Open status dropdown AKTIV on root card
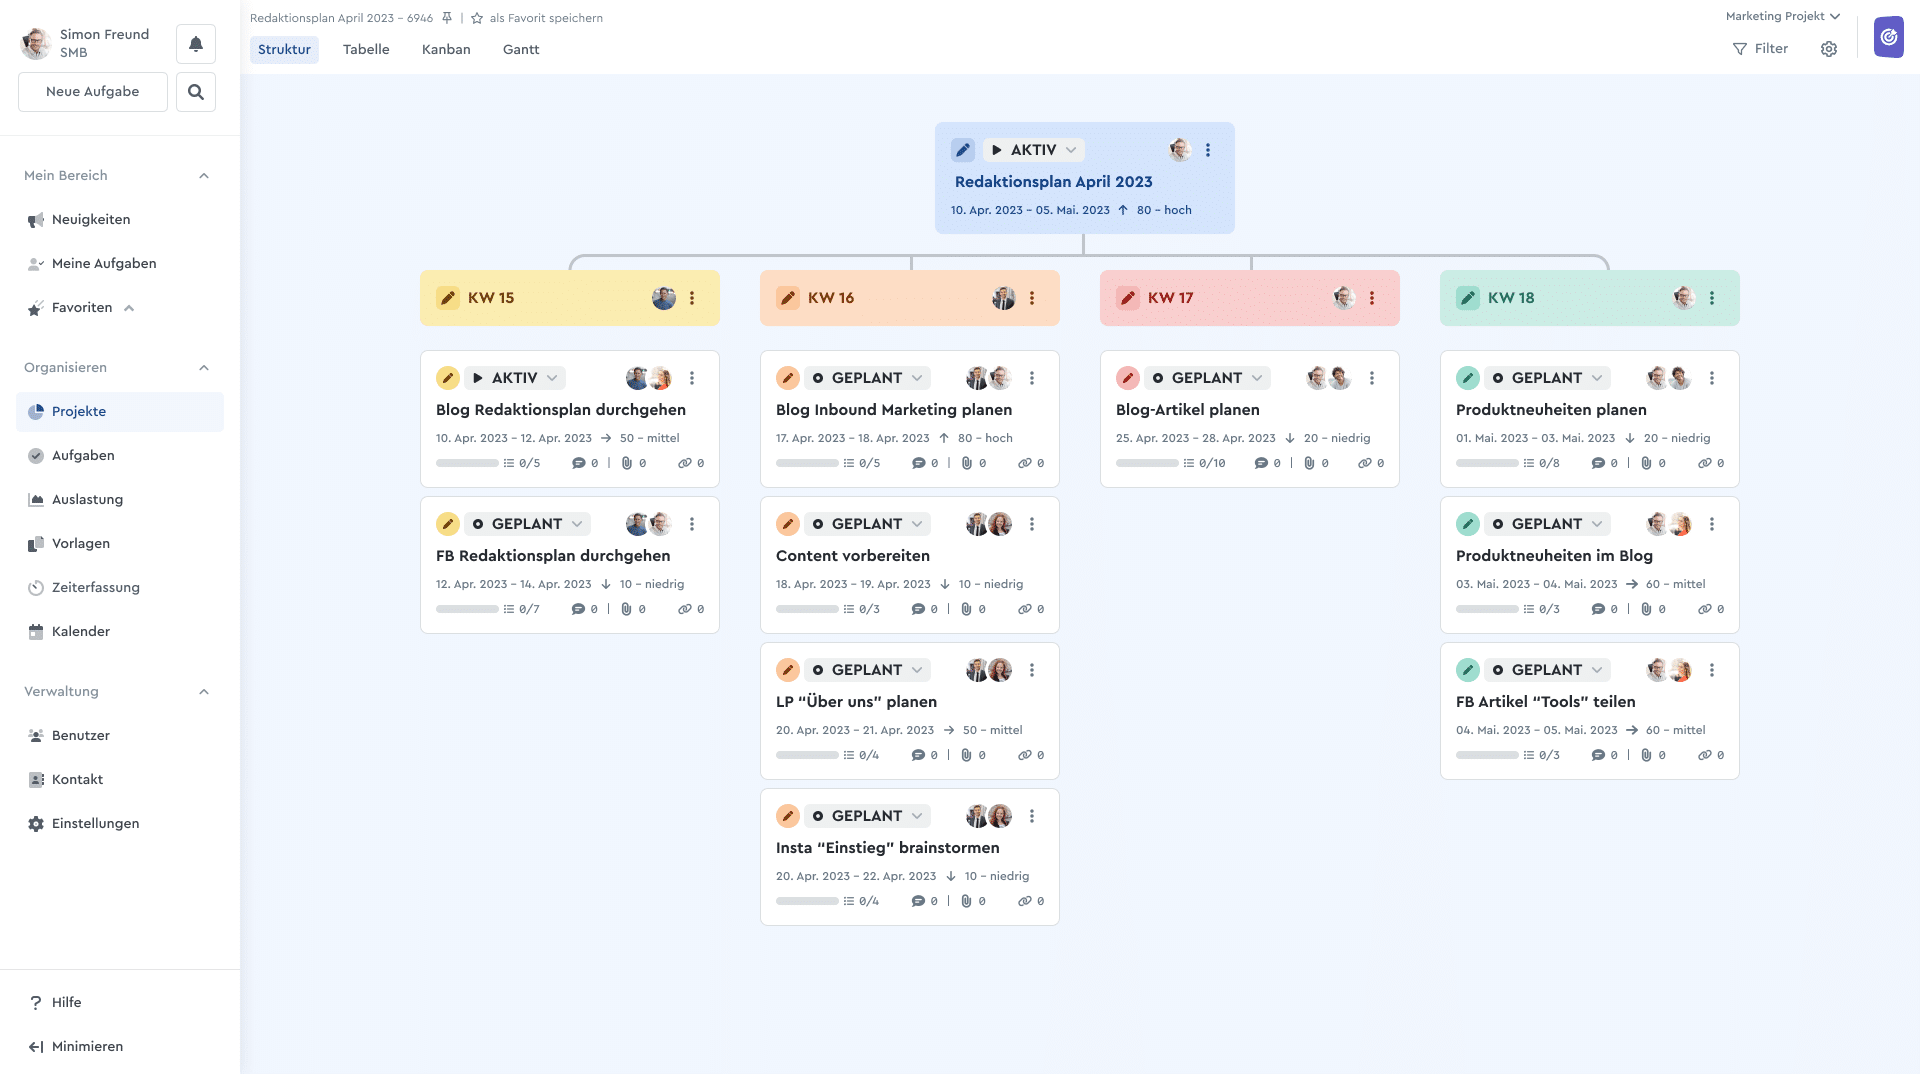The width and height of the screenshot is (1920, 1074). tap(1035, 150)
